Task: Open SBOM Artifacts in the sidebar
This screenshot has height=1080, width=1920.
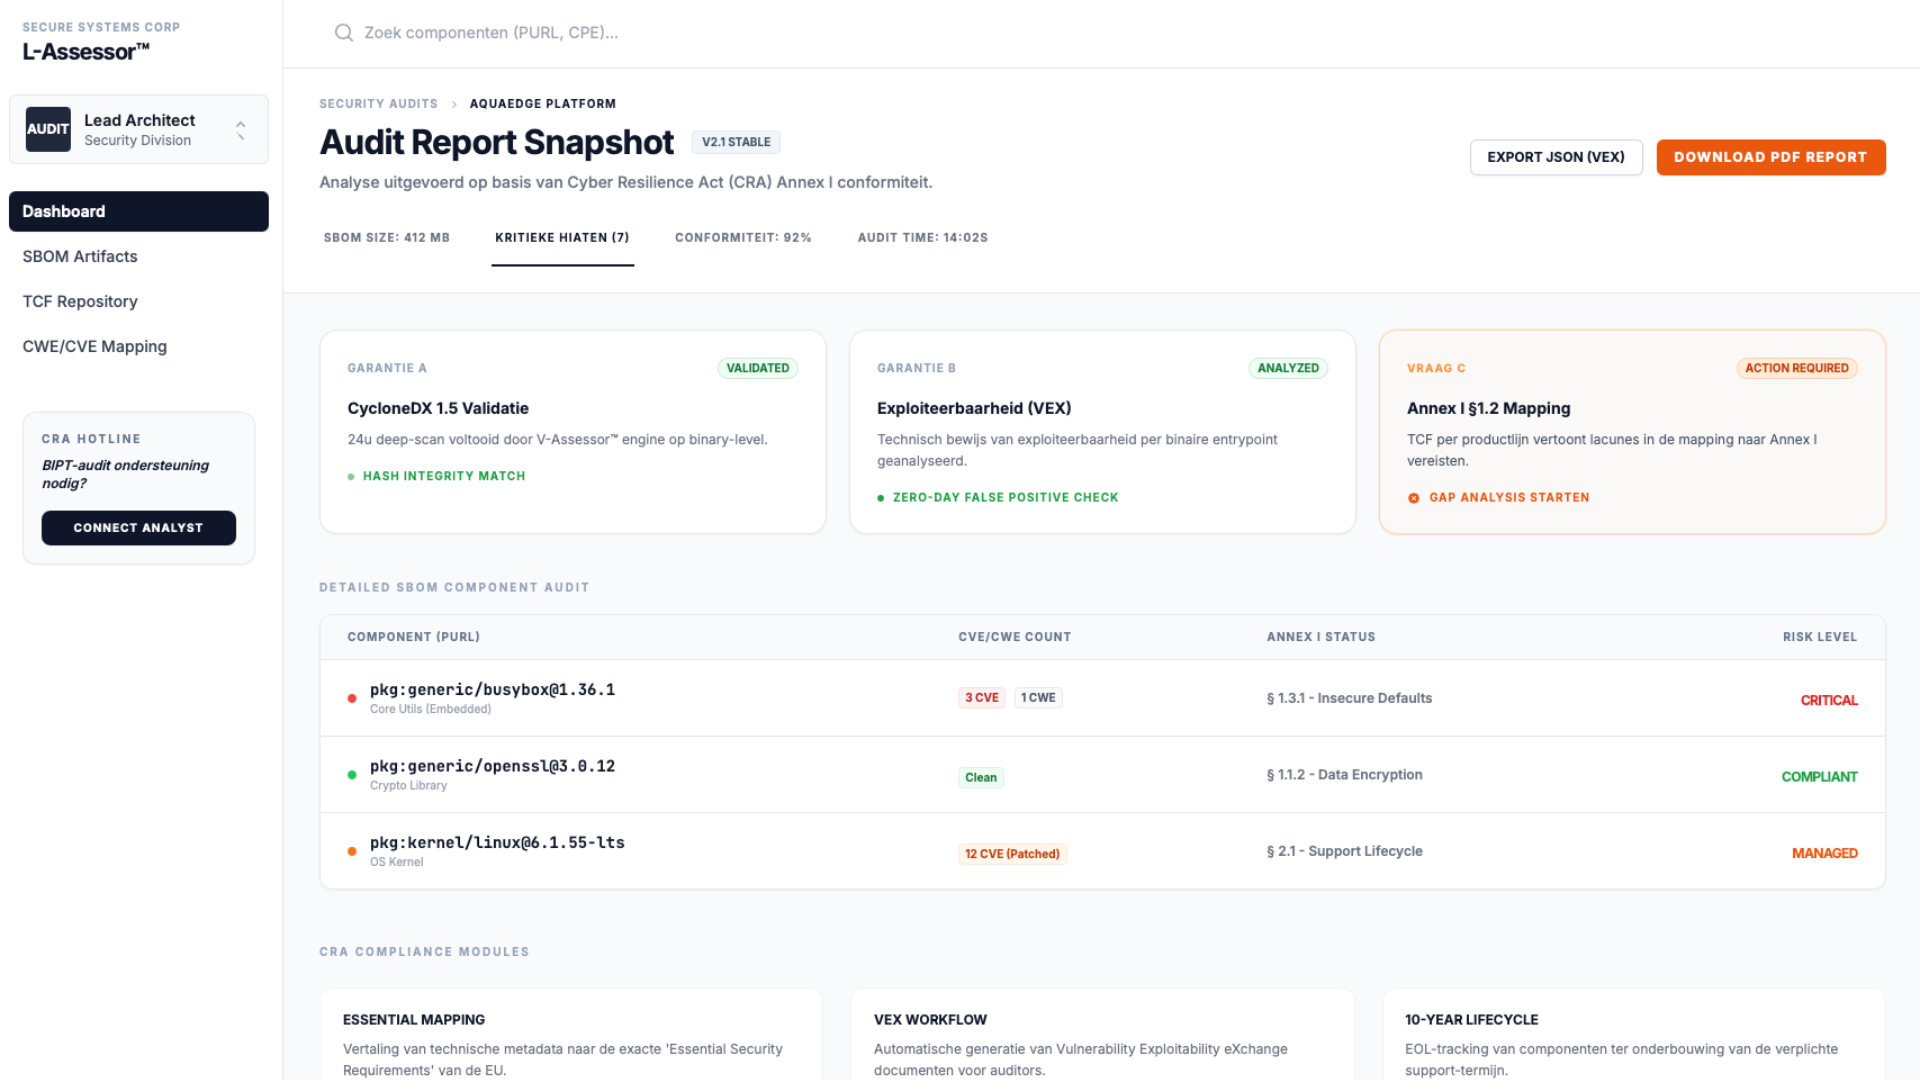Action: tap(80, 256)
